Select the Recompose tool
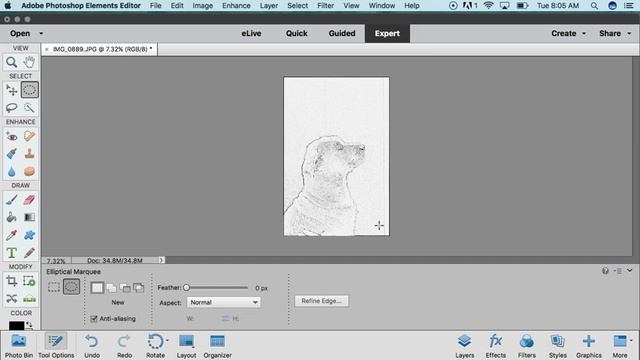The width and height of the screenshot is (640, 360). tap(29, 281)
